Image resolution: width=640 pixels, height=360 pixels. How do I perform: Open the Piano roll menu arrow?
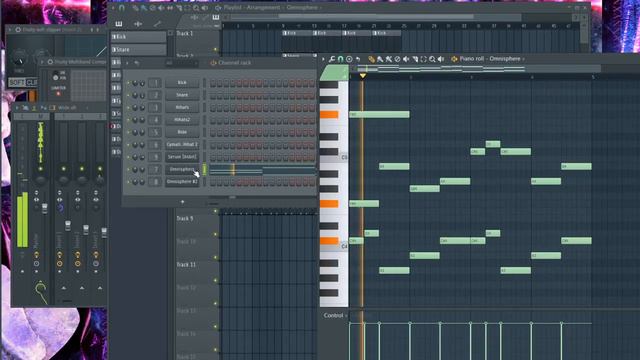coord(323,59)
